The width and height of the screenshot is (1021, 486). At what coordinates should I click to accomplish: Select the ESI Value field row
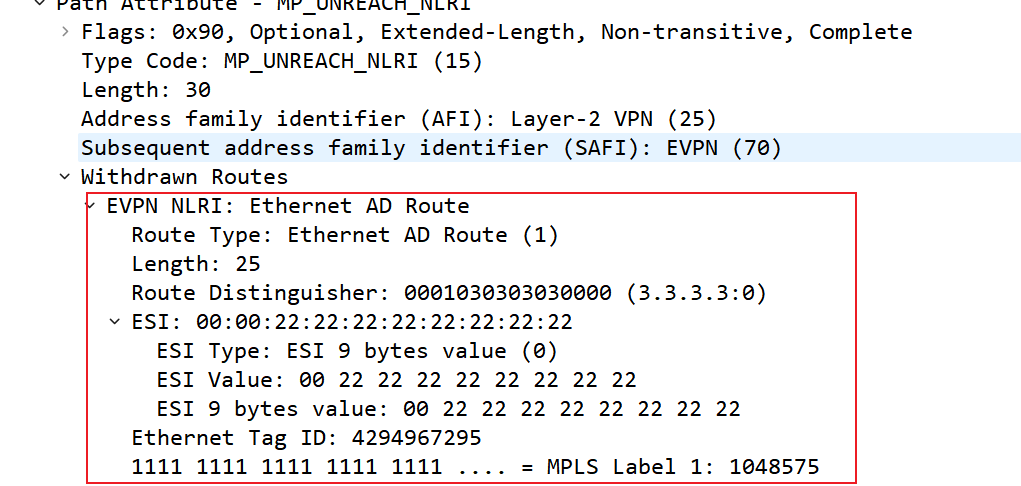point(396,380)
